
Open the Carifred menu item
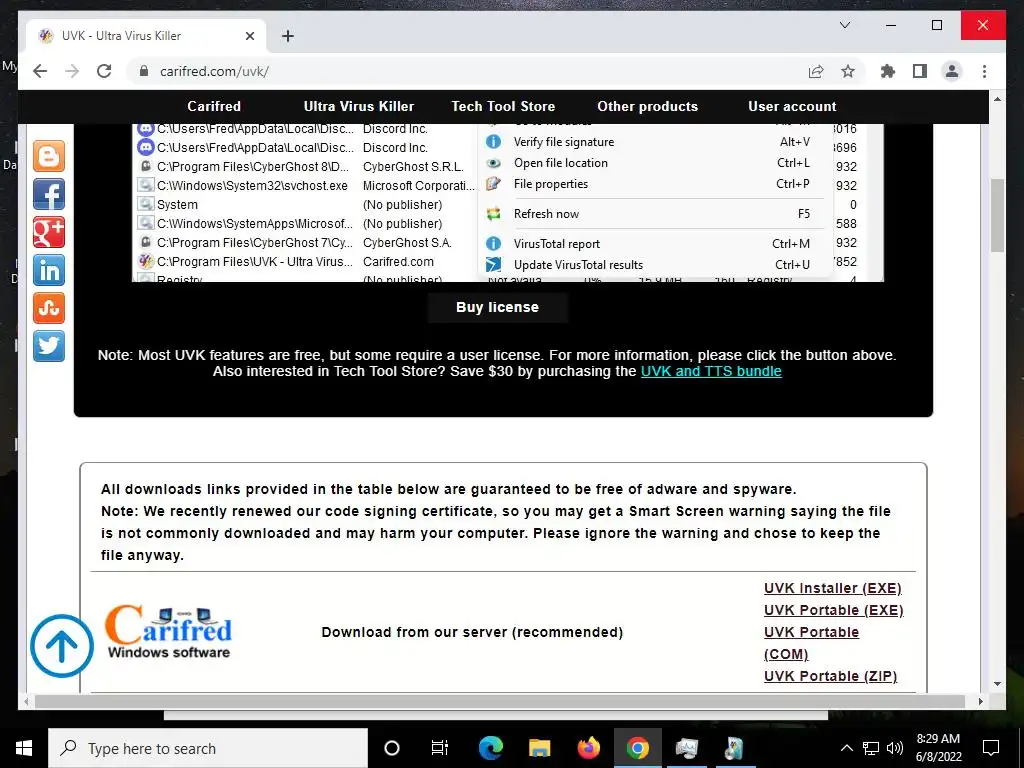pos(214,106)
